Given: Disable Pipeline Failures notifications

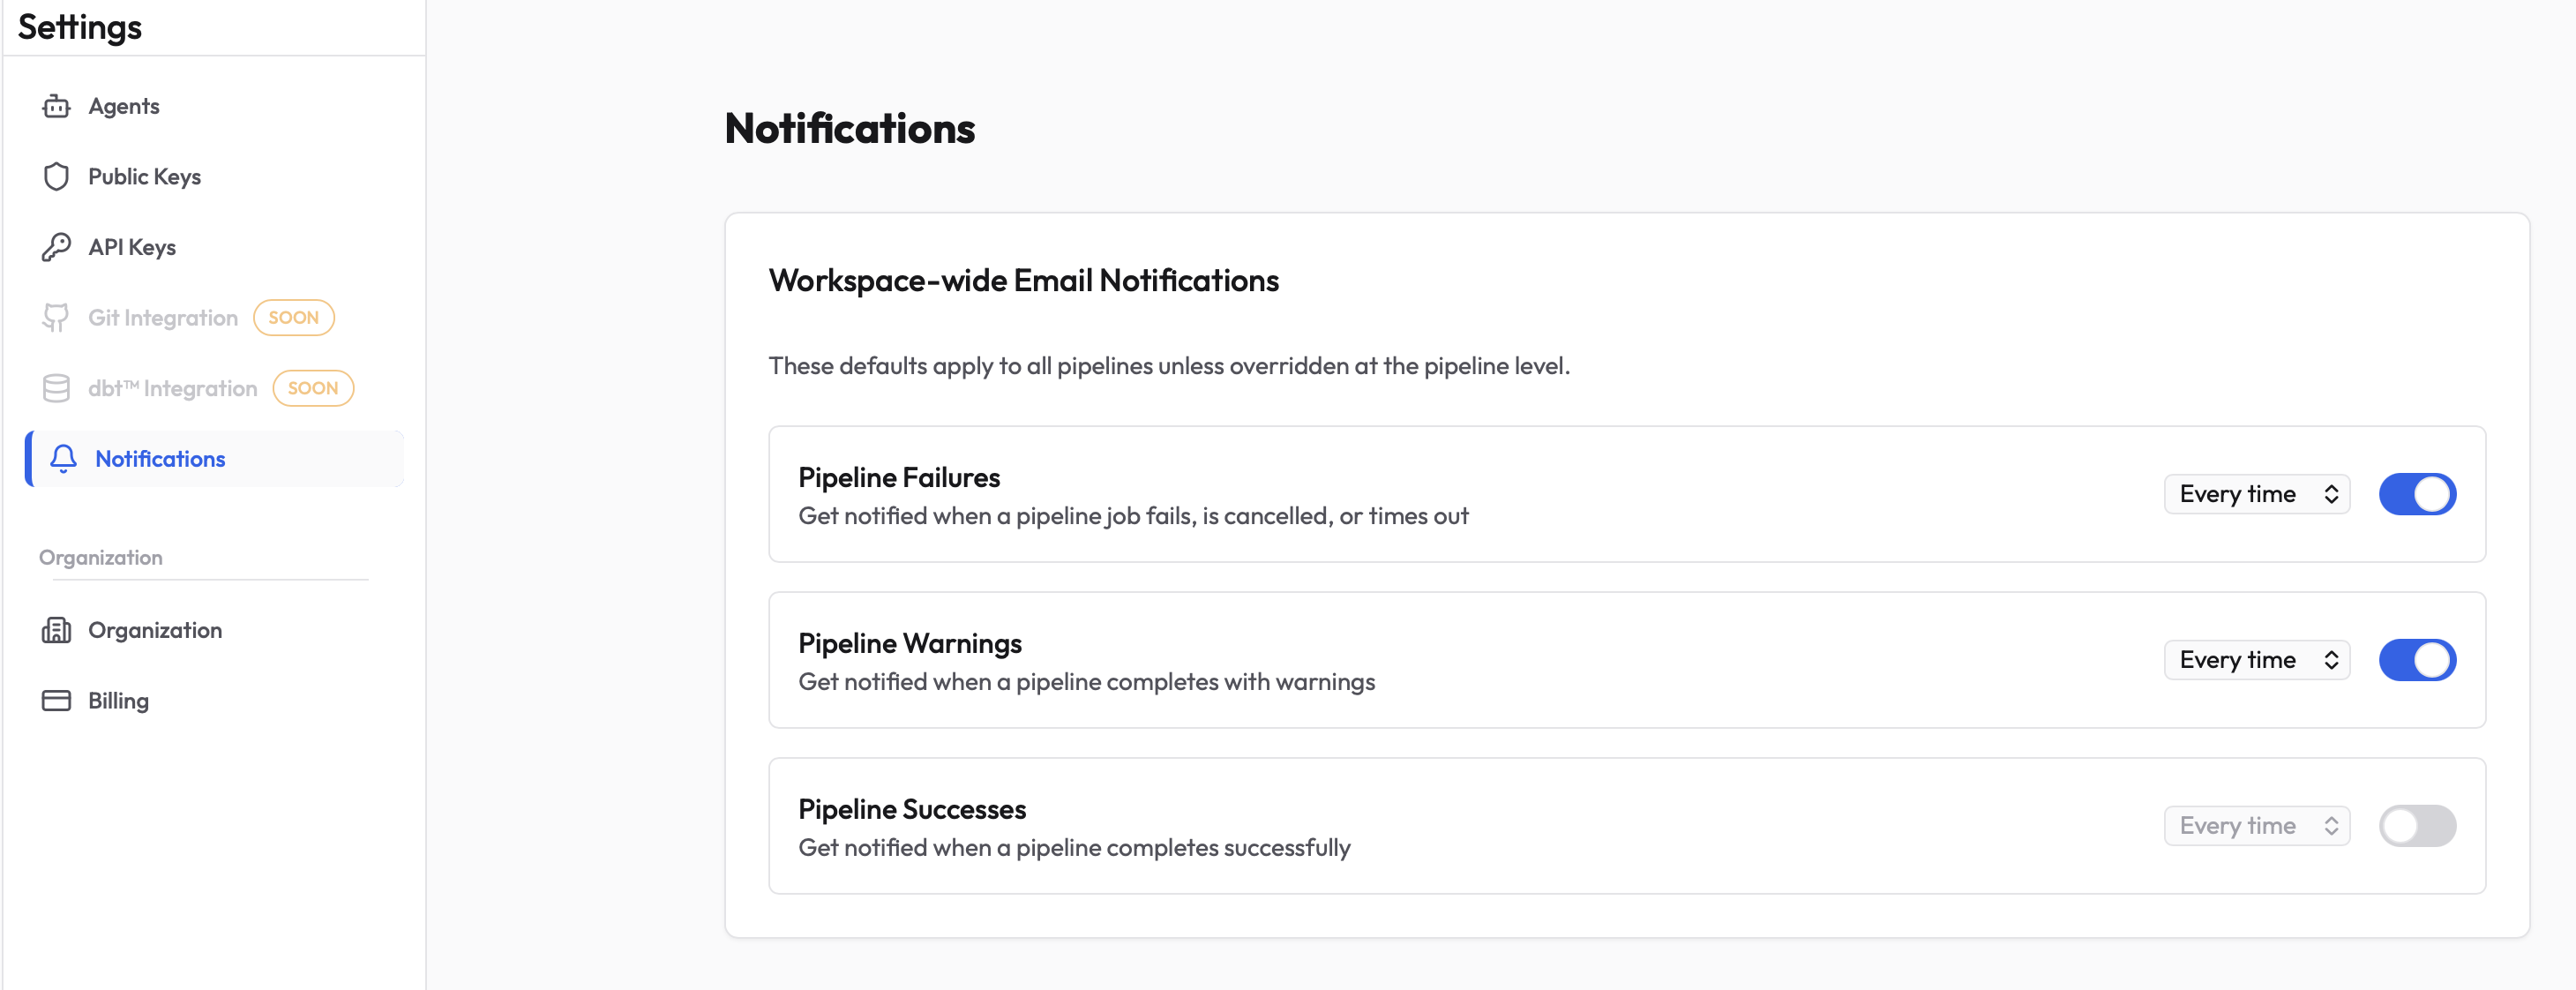Looking at the screenshot, I should [x=2417, y=493].
